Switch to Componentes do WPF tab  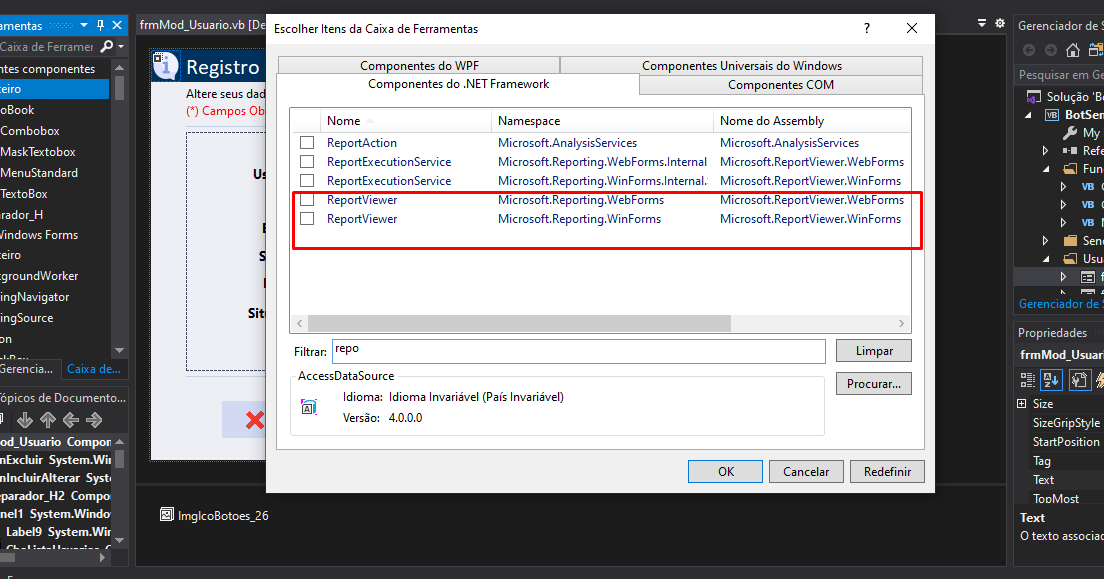click(x=419, y=66)
